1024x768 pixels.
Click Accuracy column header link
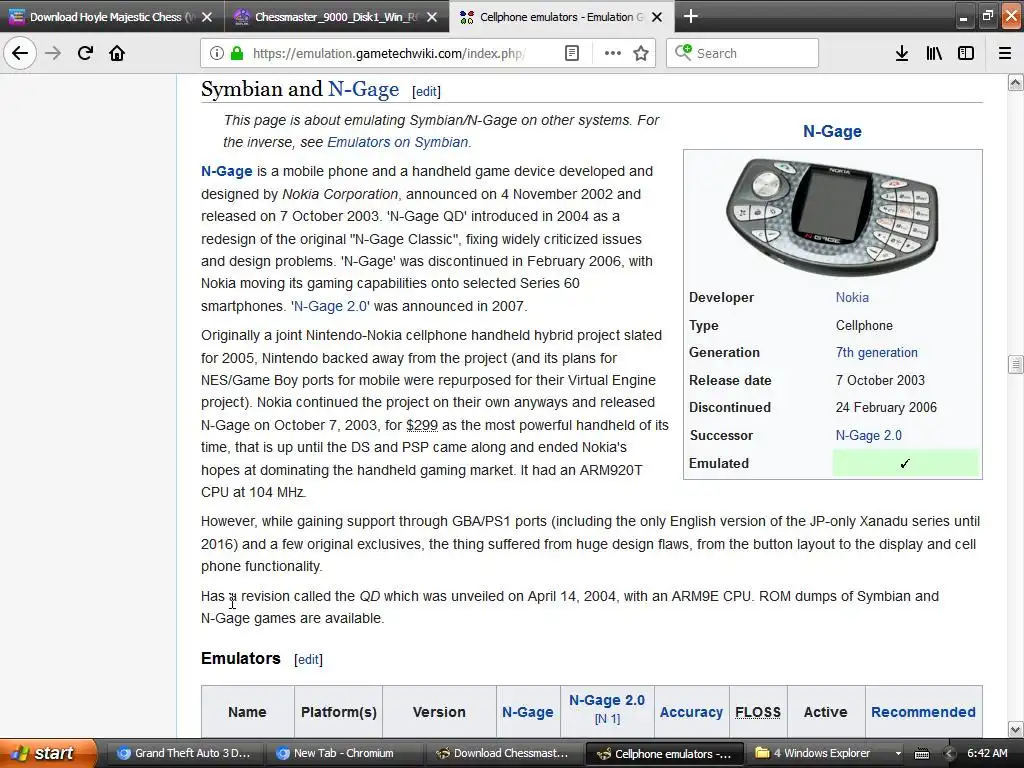coord(691,712)
